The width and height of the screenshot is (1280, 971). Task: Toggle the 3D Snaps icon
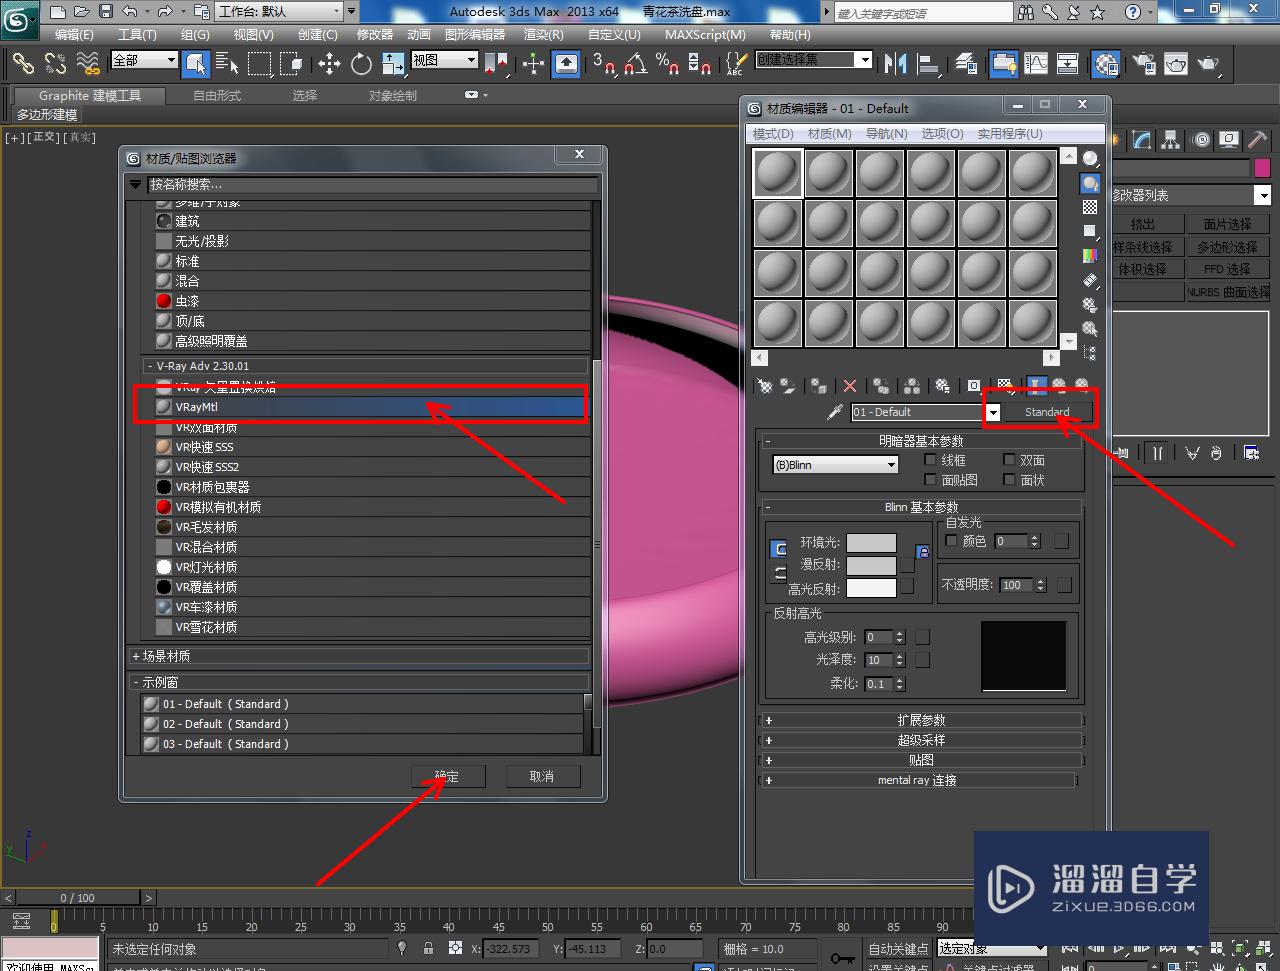(603, 64)
